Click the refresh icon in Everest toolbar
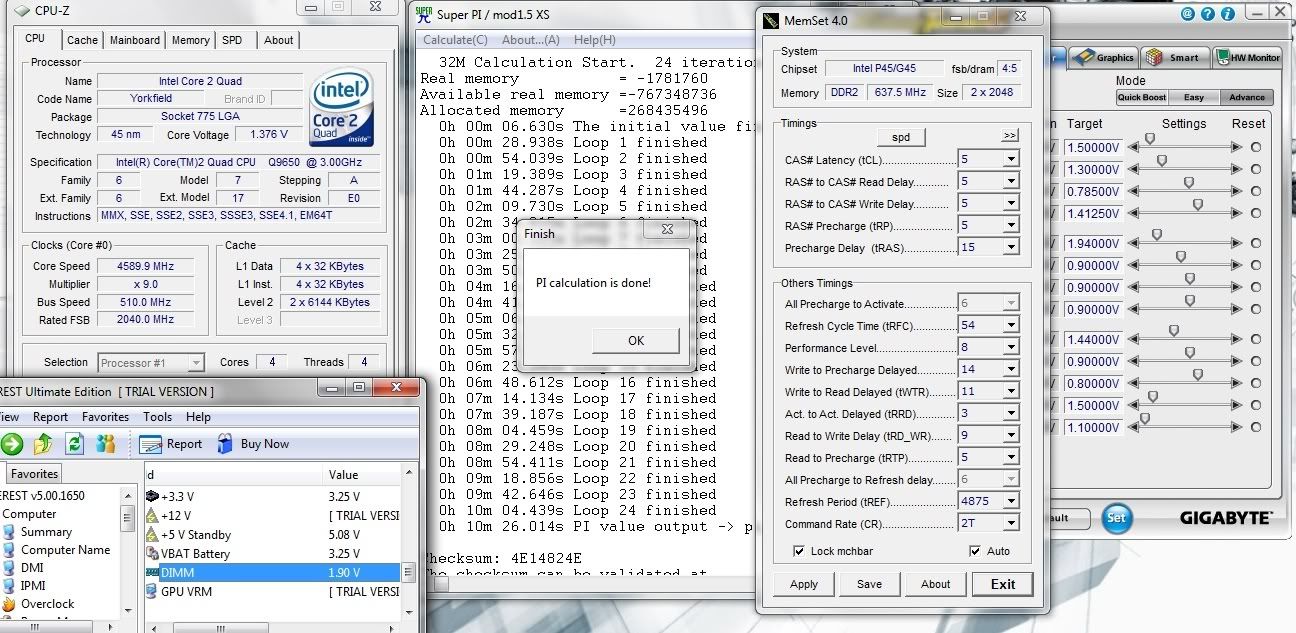The width and height of the screenshot is (1296, 633). [x=75, y=444]
